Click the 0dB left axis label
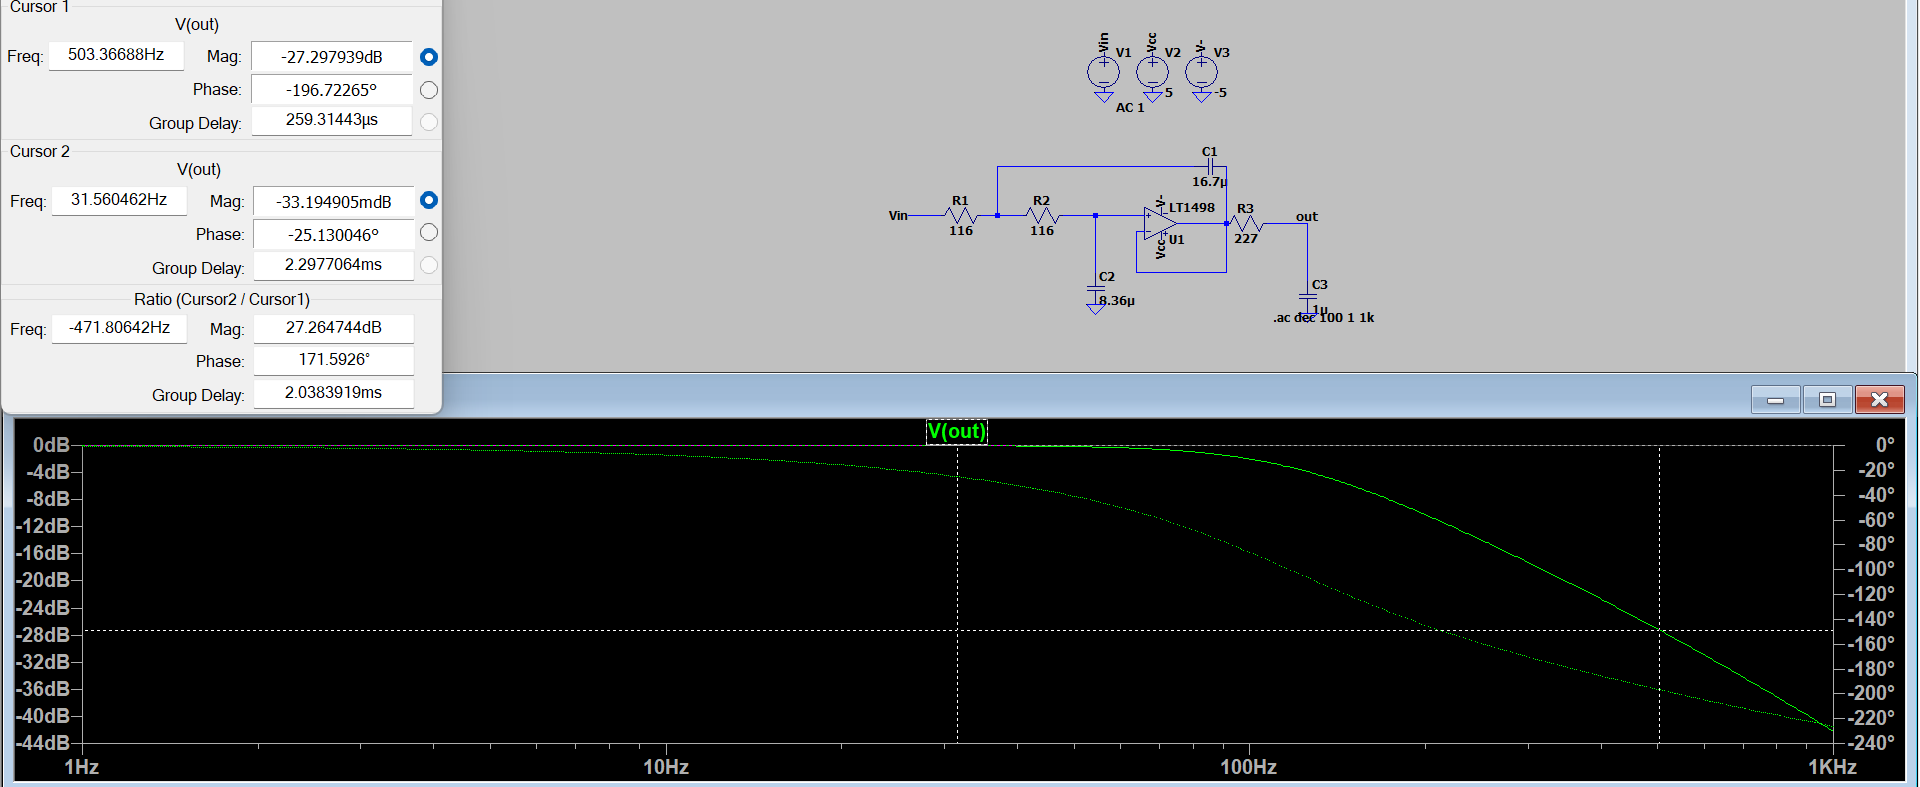Screen dimensions: 1920x787 (51, 445)
